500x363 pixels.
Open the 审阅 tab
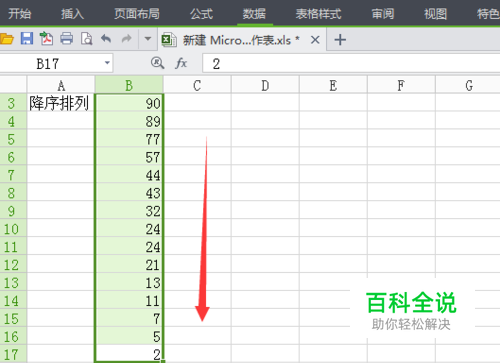pos(383,14)
